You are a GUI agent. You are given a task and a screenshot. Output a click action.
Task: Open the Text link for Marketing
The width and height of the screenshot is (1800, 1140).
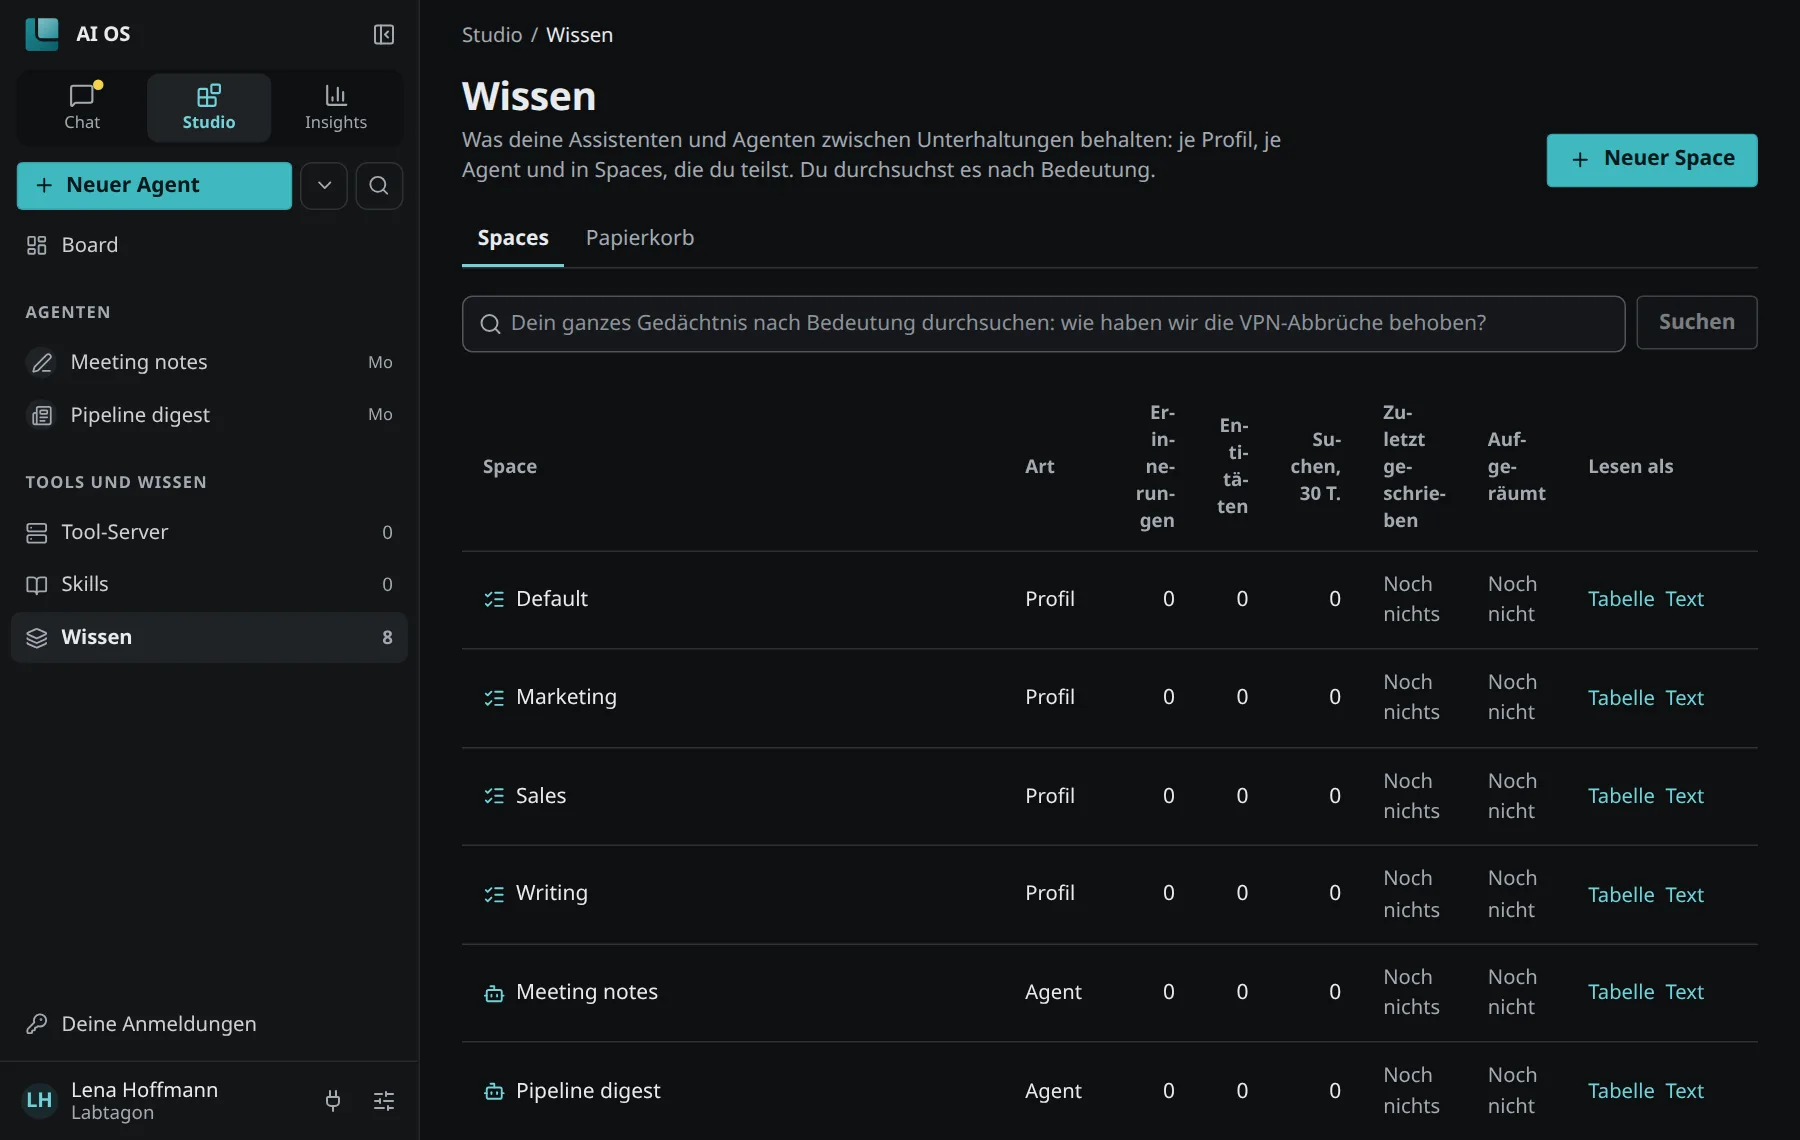point(1684,698)
